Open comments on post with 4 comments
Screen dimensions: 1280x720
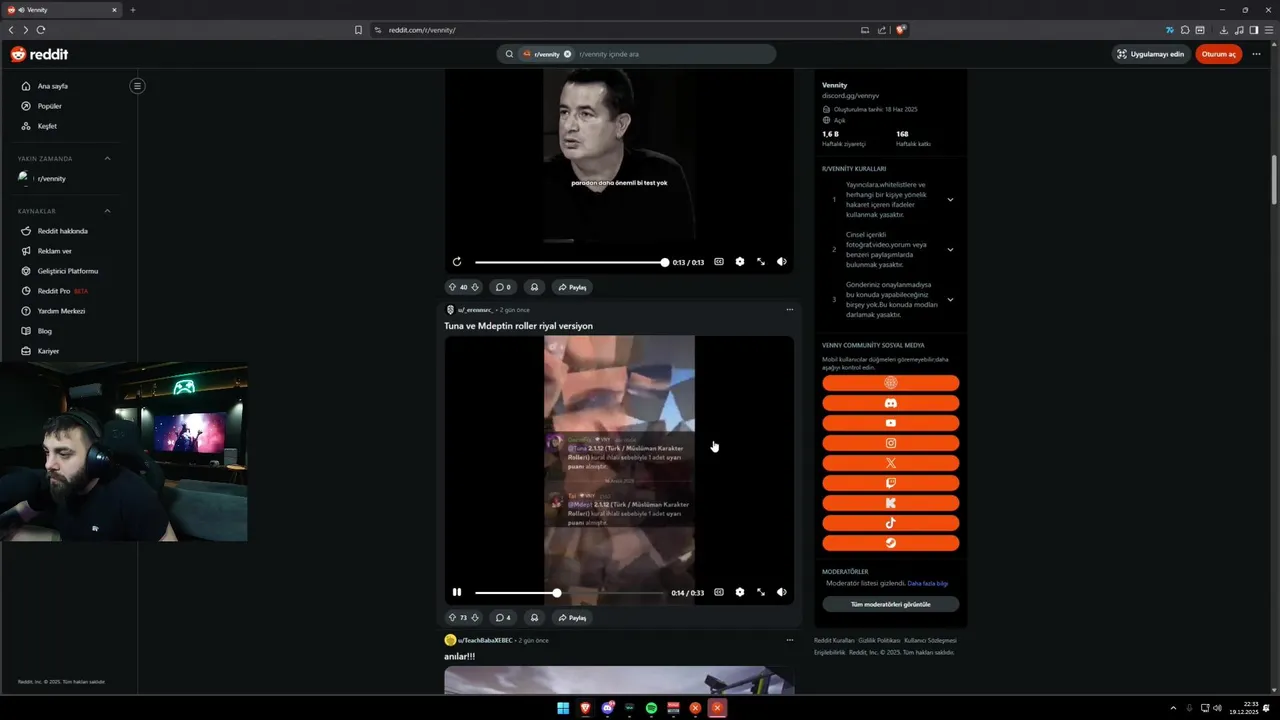pos(504,618)
